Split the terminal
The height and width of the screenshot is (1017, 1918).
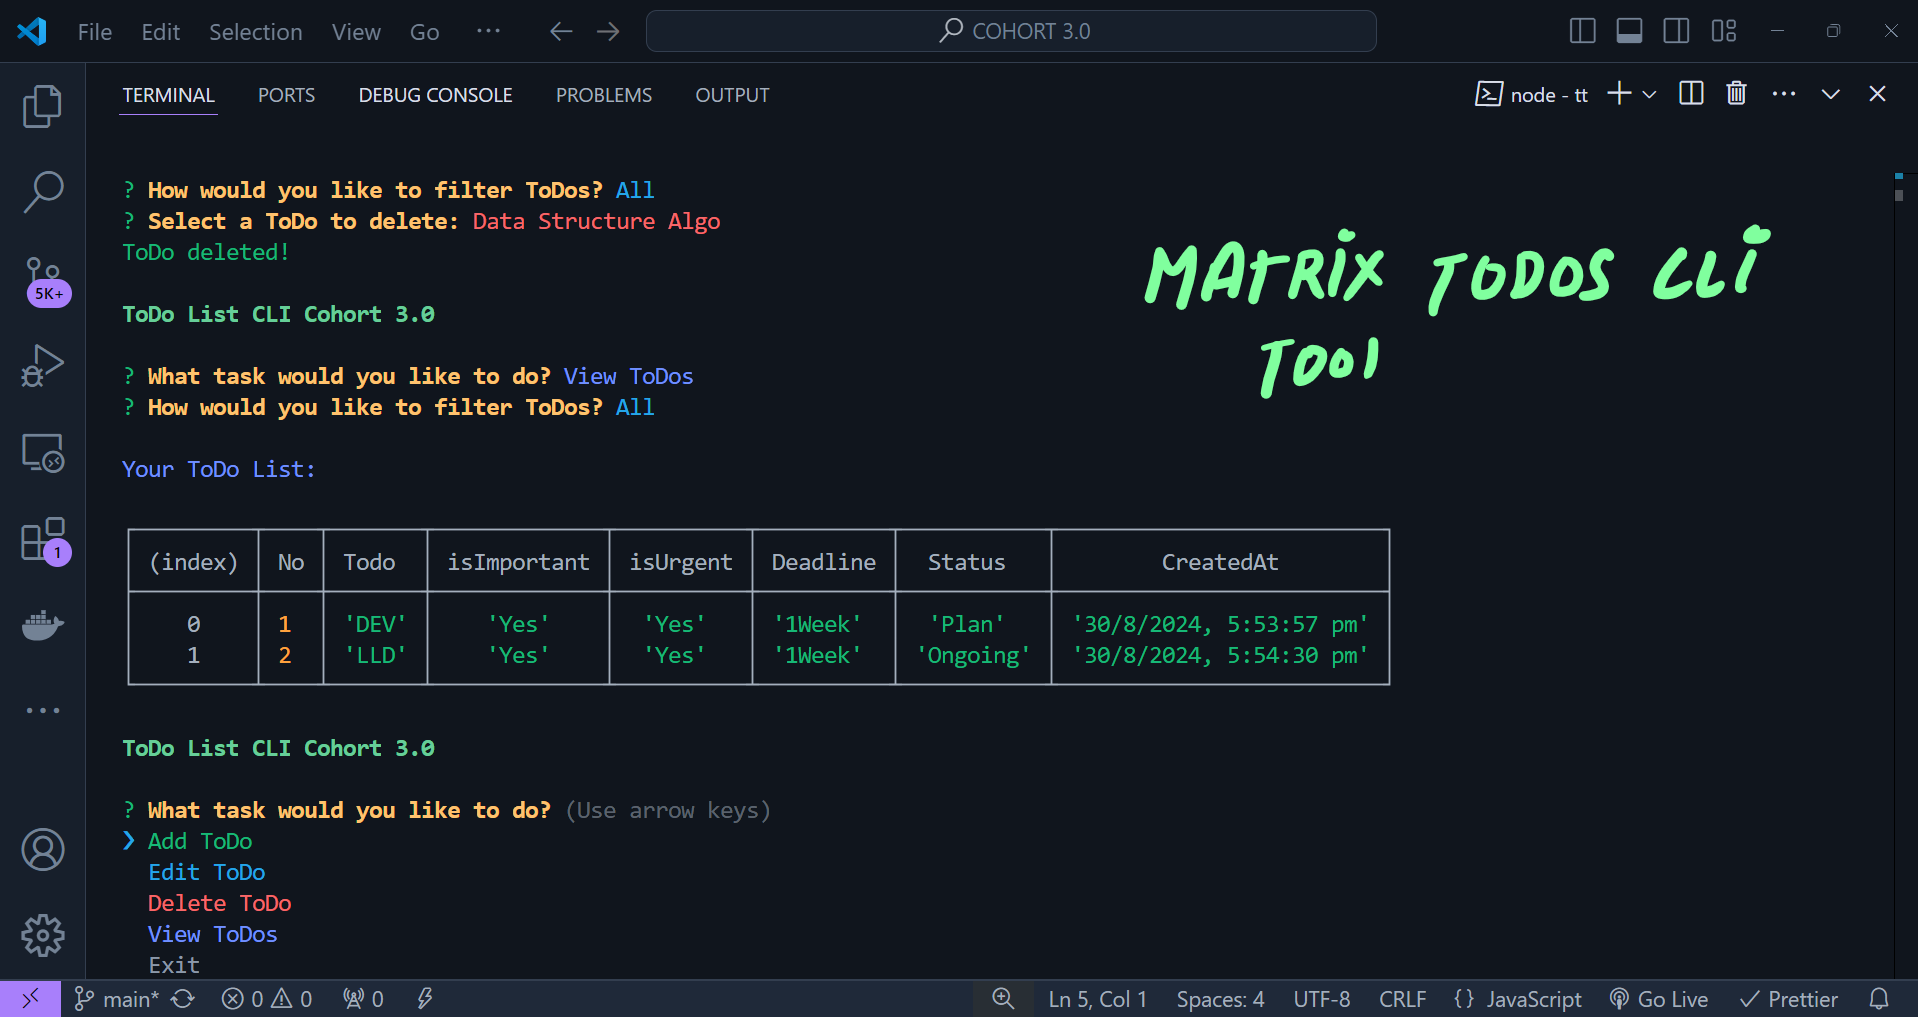(1691, 94)
